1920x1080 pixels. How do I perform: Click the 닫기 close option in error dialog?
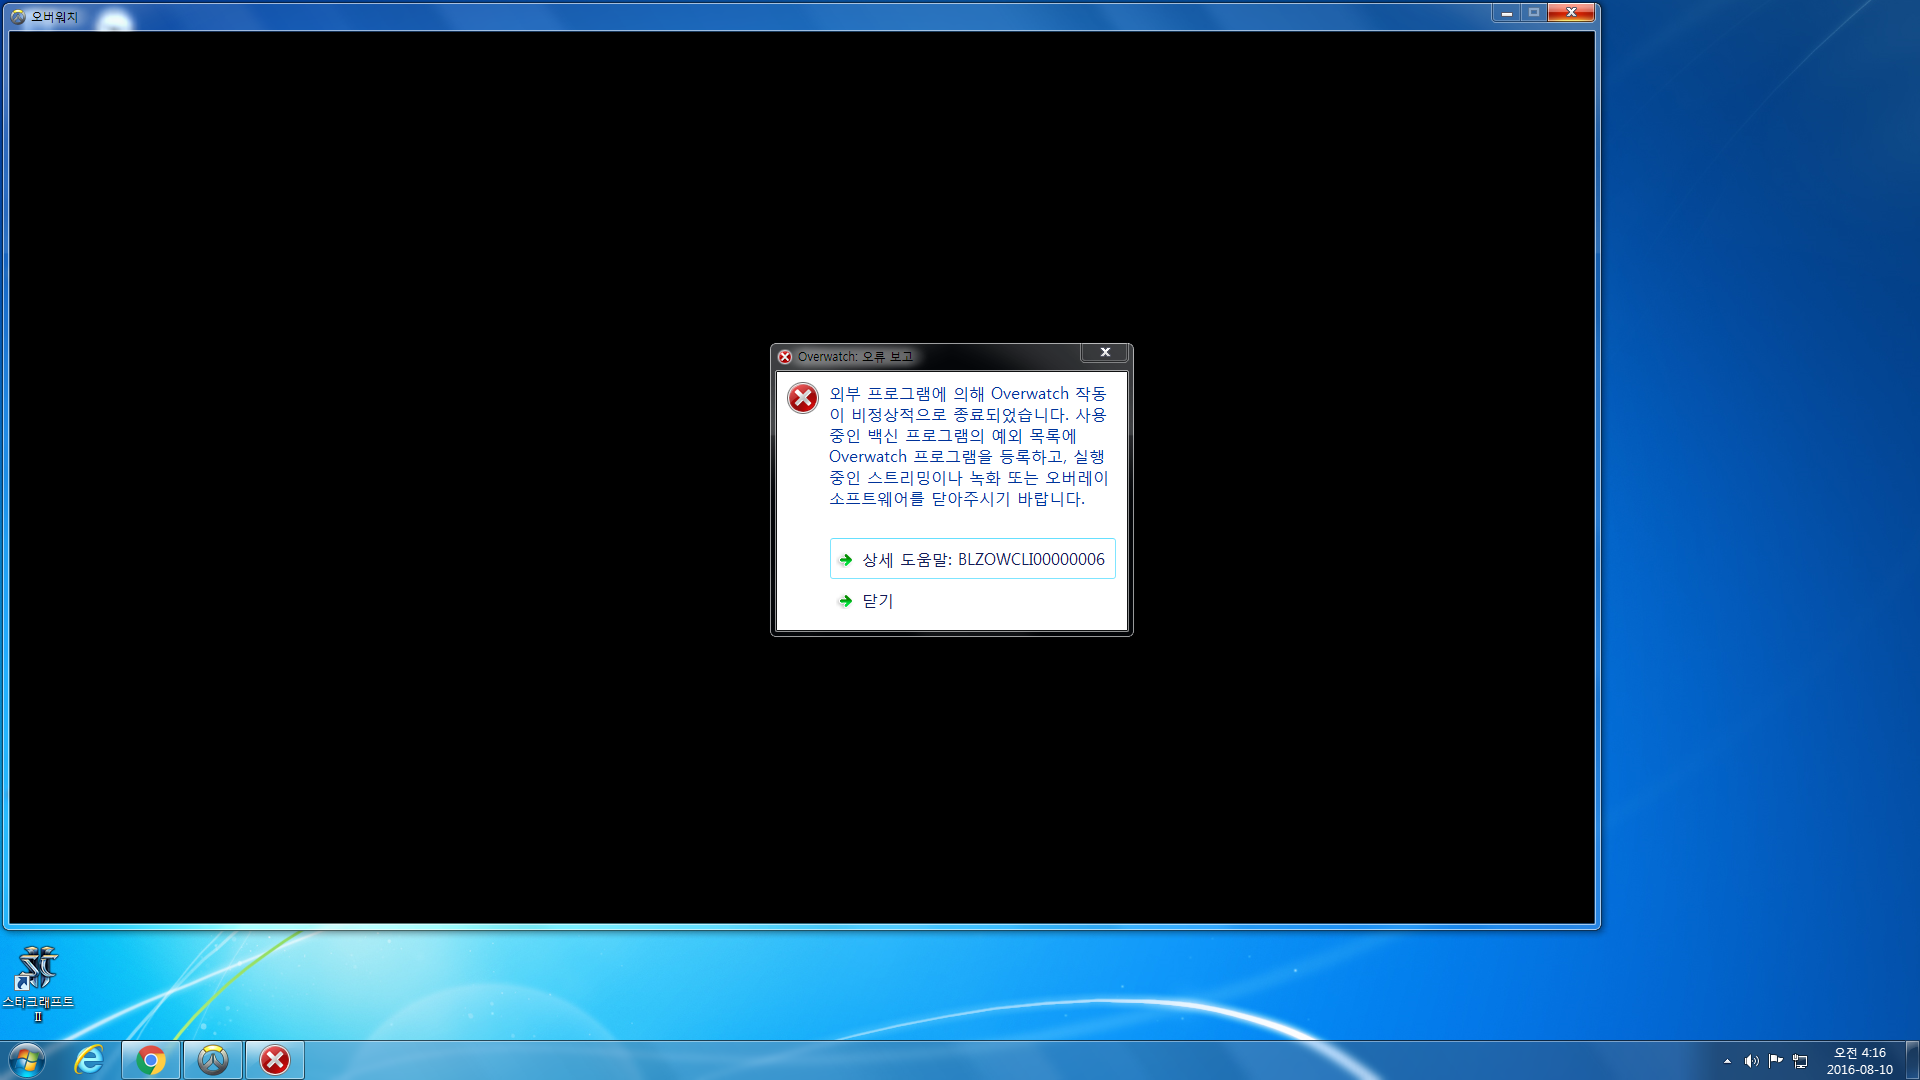(x=877, y=601)
